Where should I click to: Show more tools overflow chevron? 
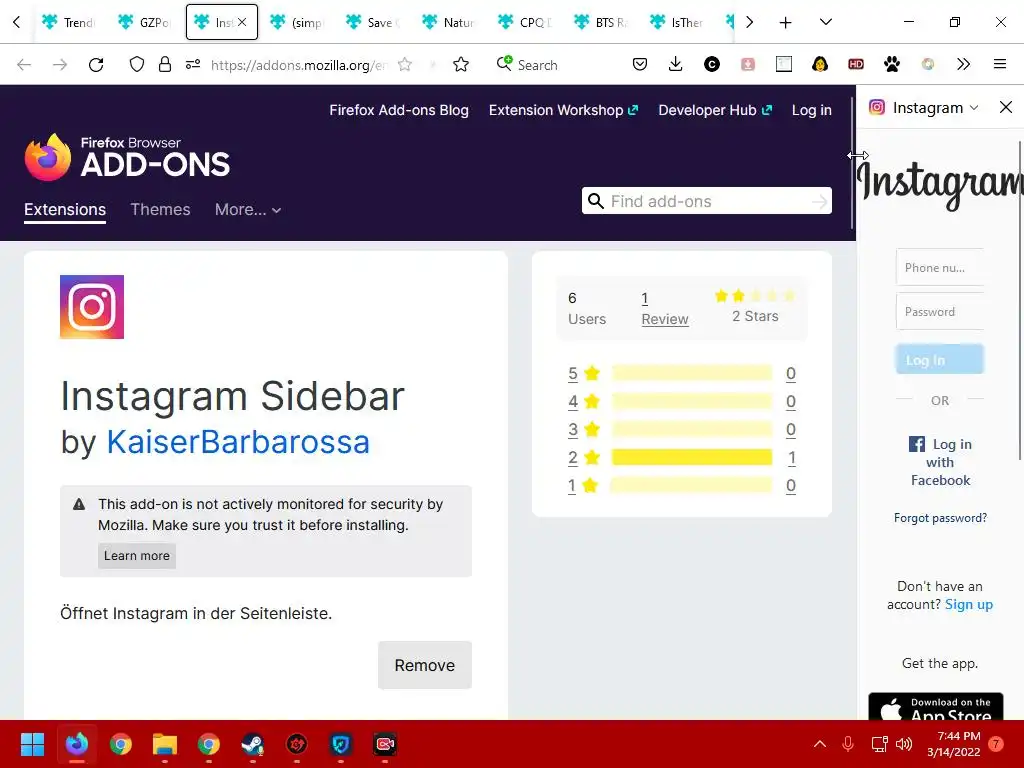click(963, 64)
